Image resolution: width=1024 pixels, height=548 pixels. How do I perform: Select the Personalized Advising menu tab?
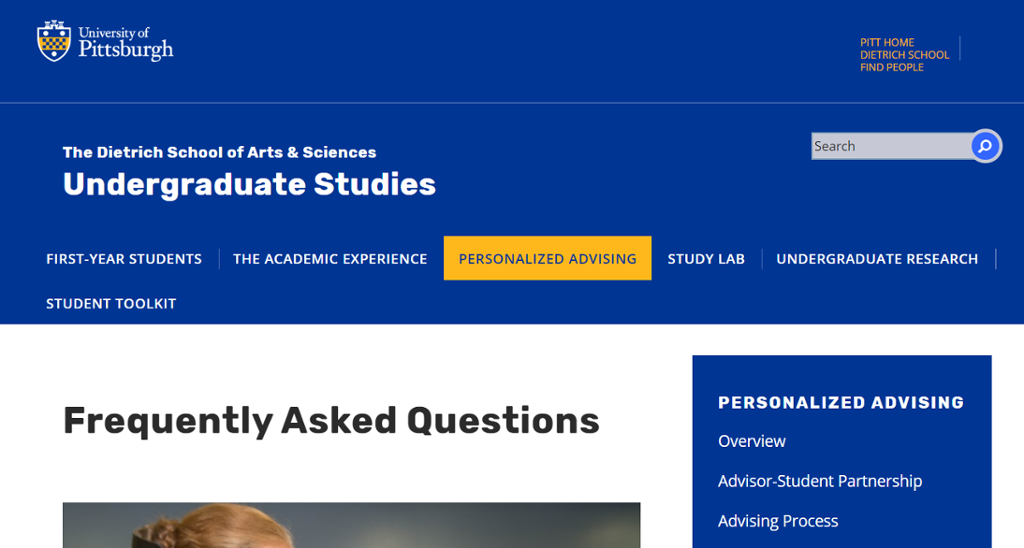click(x=547, y=259)
